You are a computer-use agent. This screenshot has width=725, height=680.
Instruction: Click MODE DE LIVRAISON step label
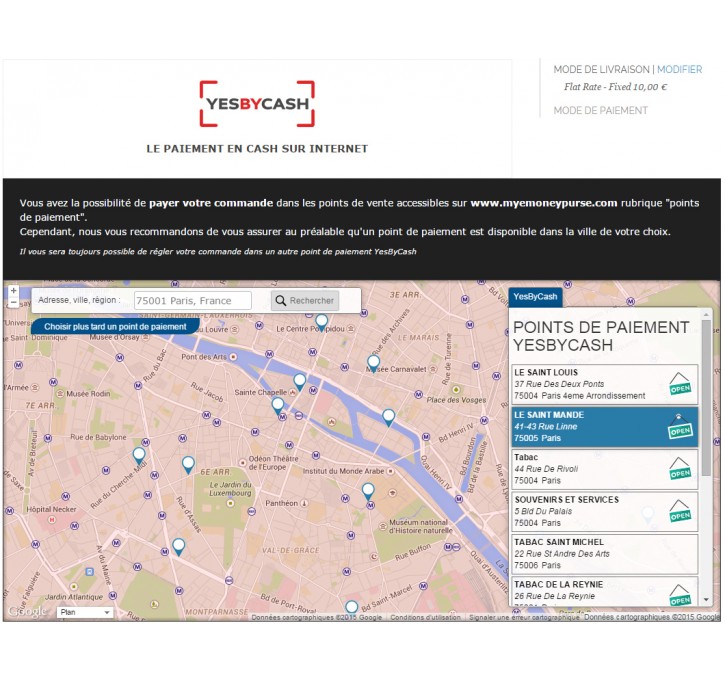tap(602, 69)
